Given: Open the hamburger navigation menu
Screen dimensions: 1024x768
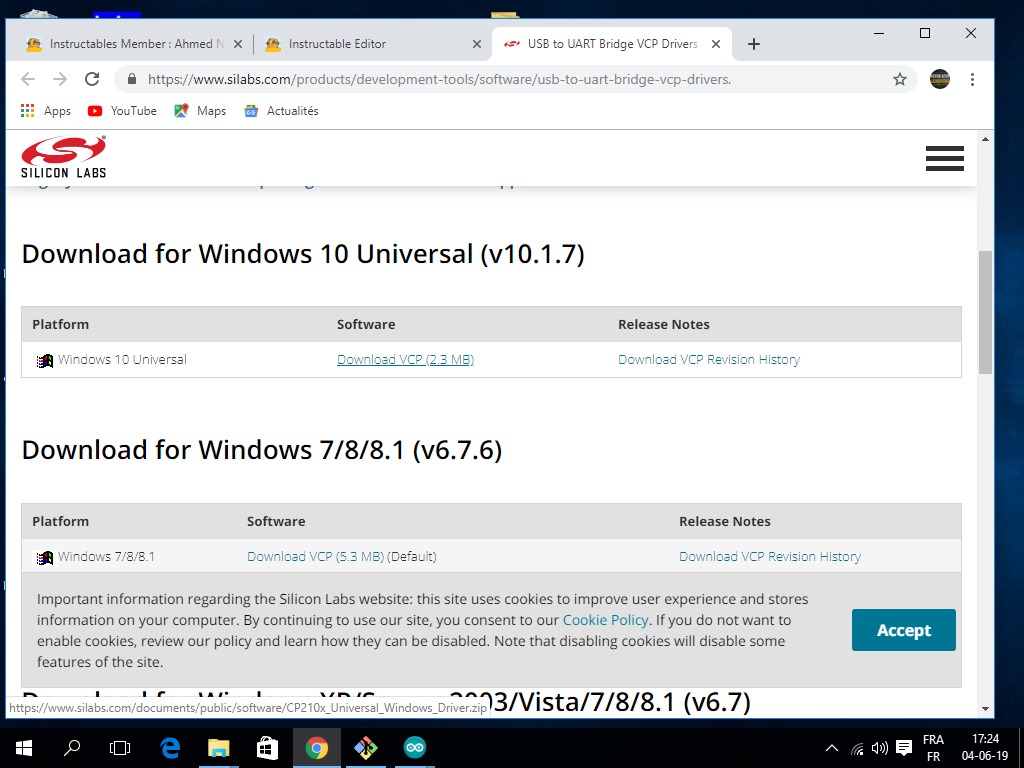Looking at the screenshot, I should click(x=944, y=159).
